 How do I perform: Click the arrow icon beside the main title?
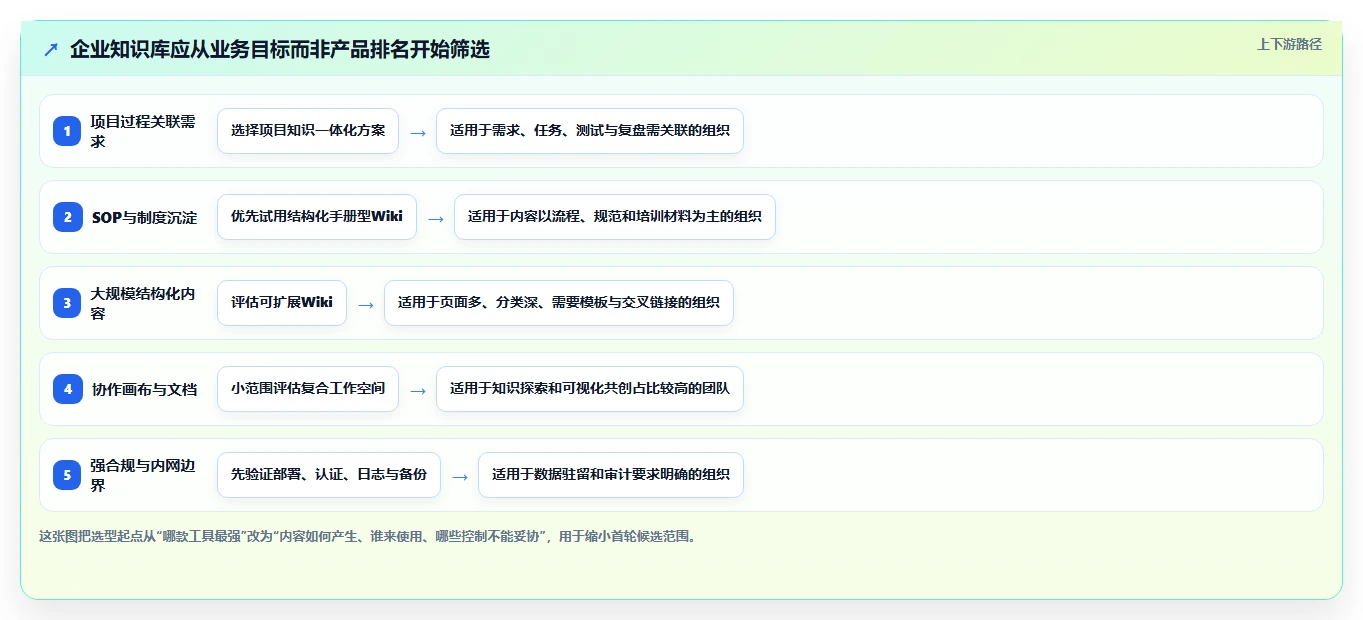pos(51,50)
